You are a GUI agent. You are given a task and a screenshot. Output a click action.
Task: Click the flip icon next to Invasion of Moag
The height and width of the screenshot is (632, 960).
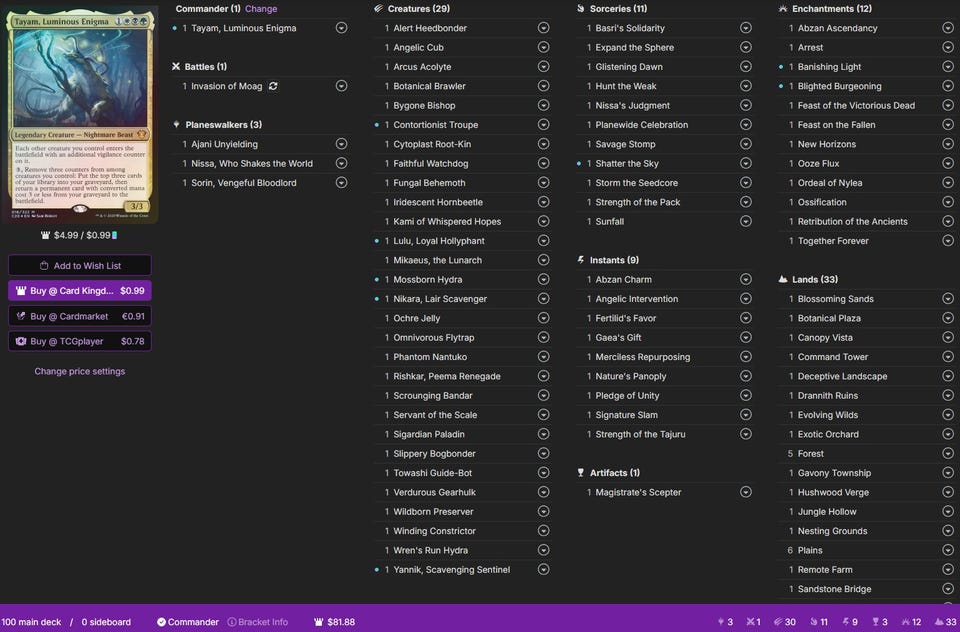tap(273, 86)
